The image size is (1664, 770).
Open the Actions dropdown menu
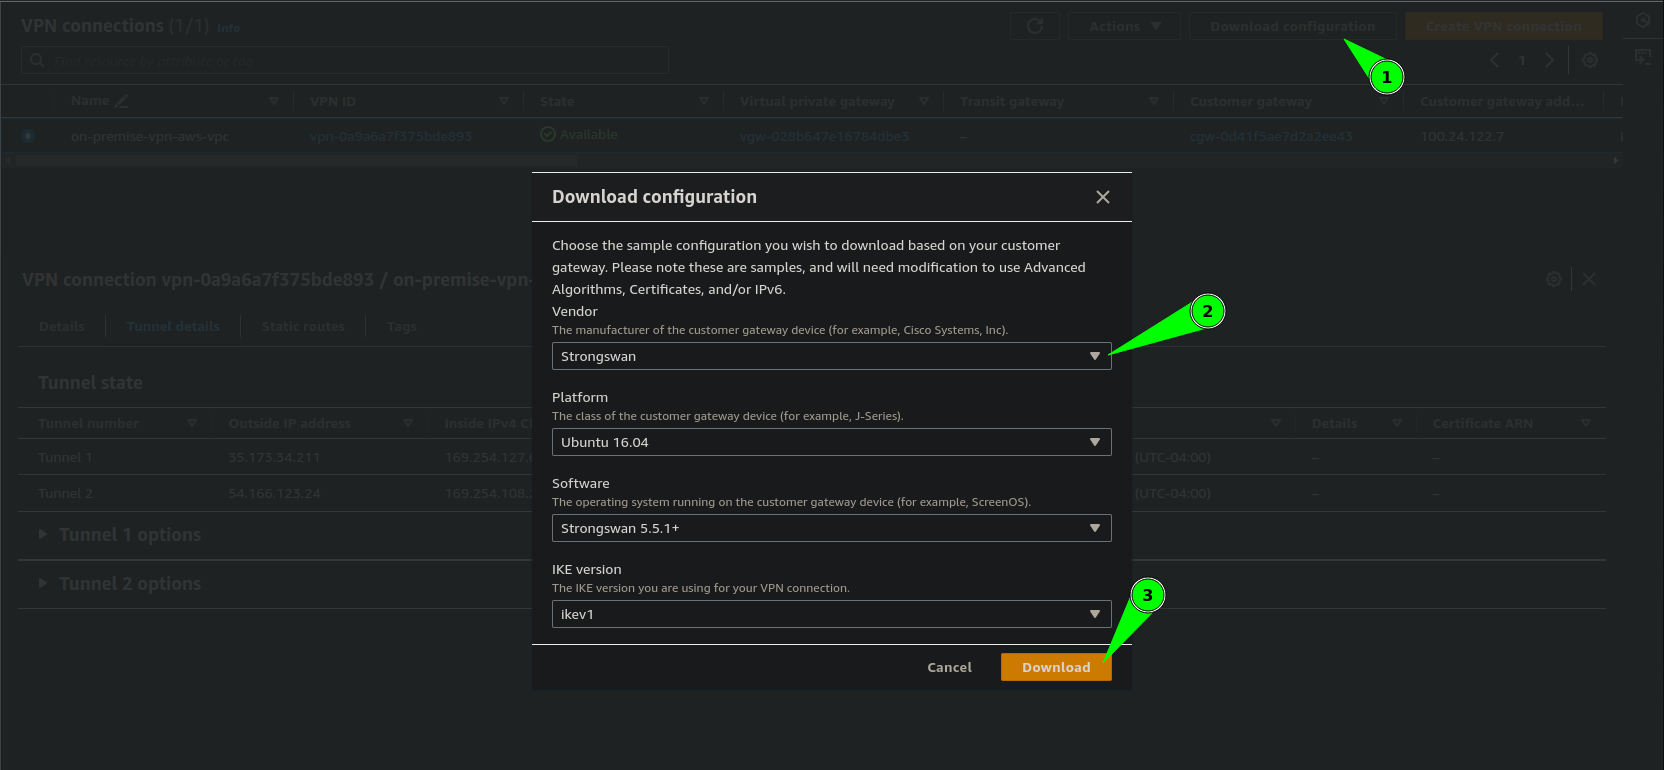pos(1124,26)
